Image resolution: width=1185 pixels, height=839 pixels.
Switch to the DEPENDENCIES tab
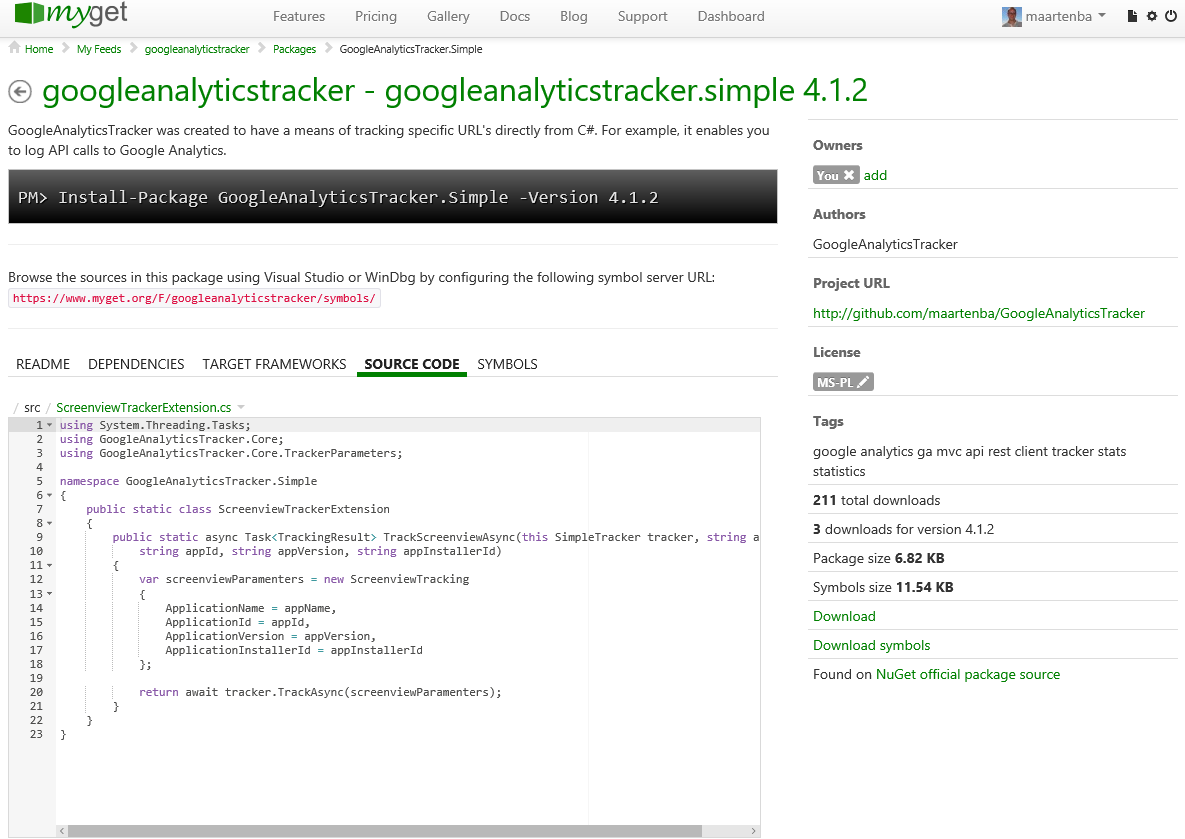(136, 364)
